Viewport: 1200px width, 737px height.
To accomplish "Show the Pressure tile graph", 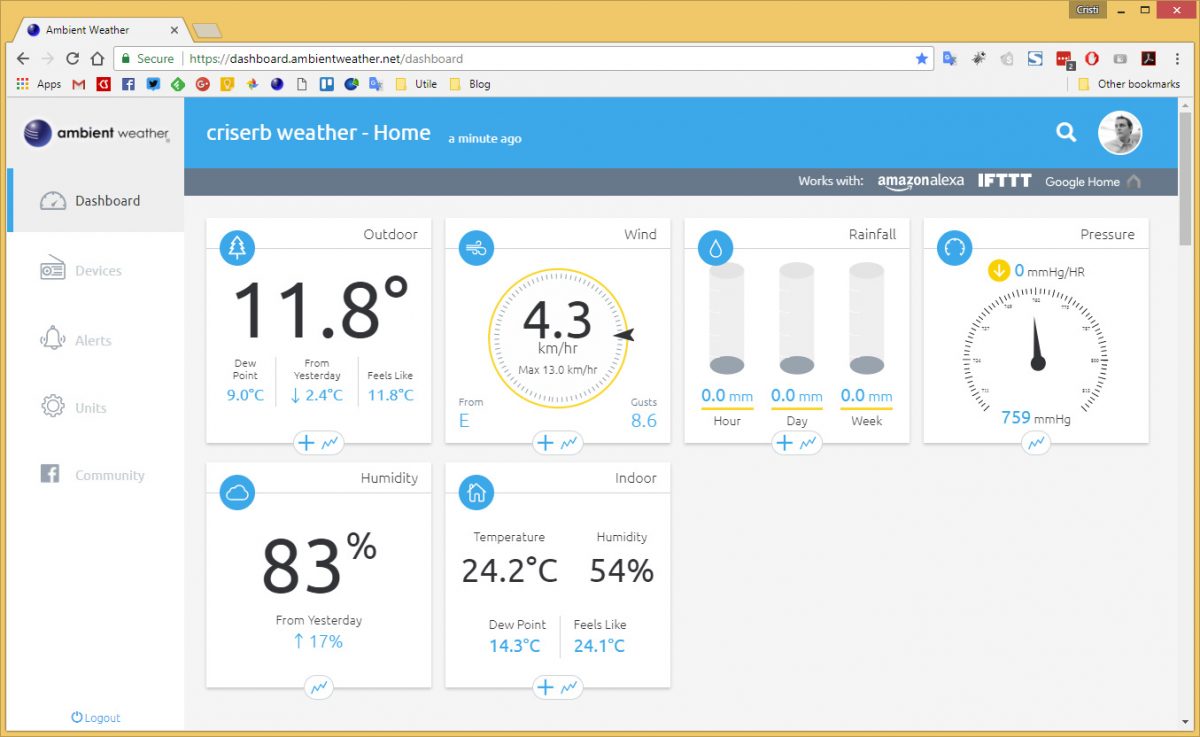I will coord(1036,443).
